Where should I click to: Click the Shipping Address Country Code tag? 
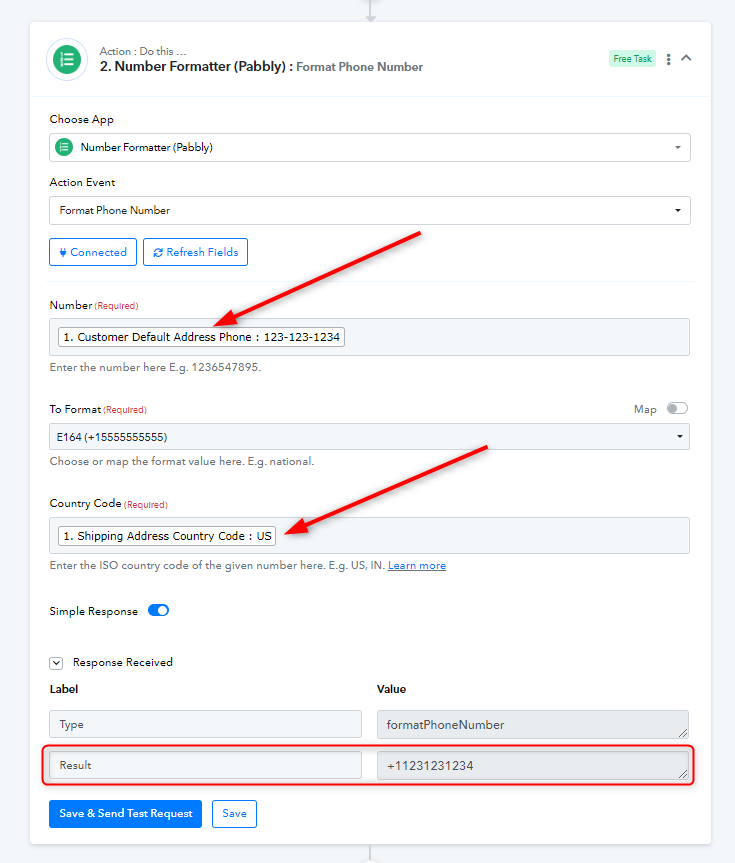pos(167,536)
